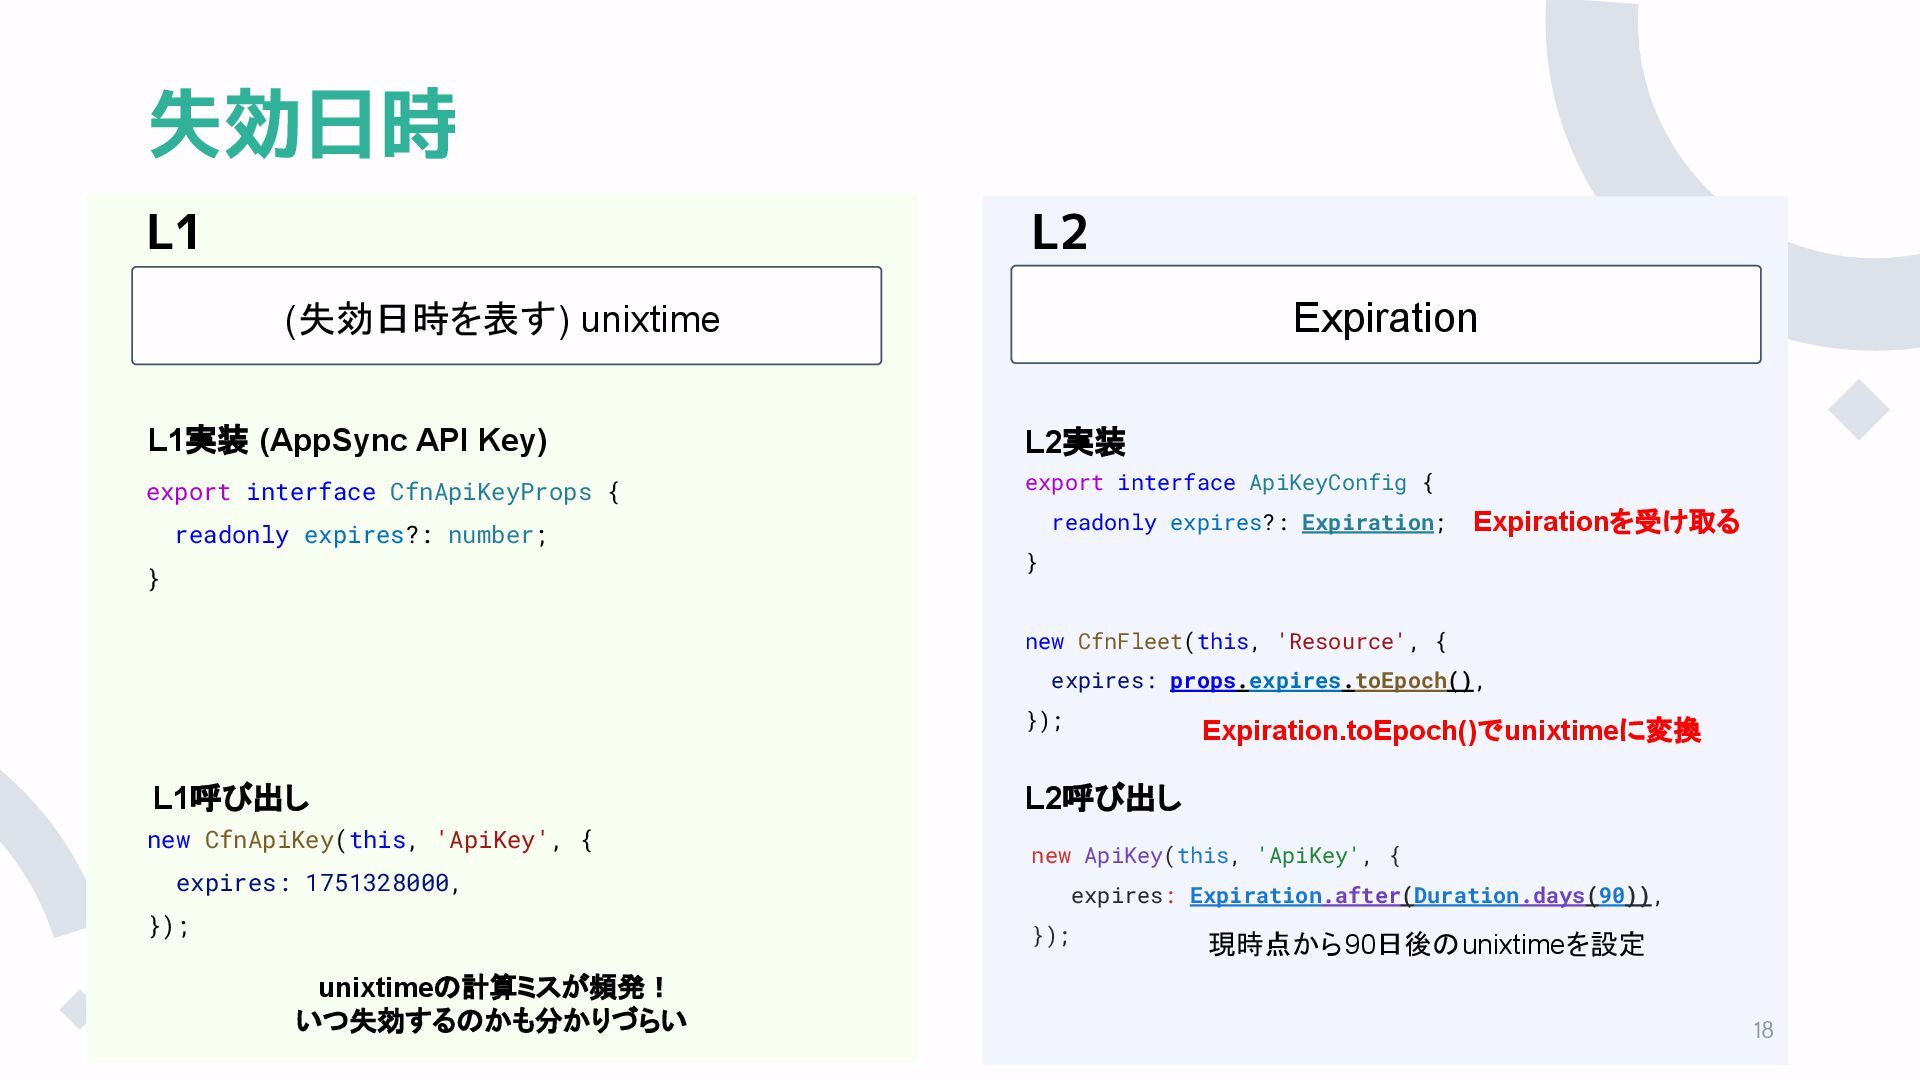Click the red Expirationを受け取る note
The width and height of the screenshot is (1920, 1080).
pyautogui.click(x=1606, y=522)
